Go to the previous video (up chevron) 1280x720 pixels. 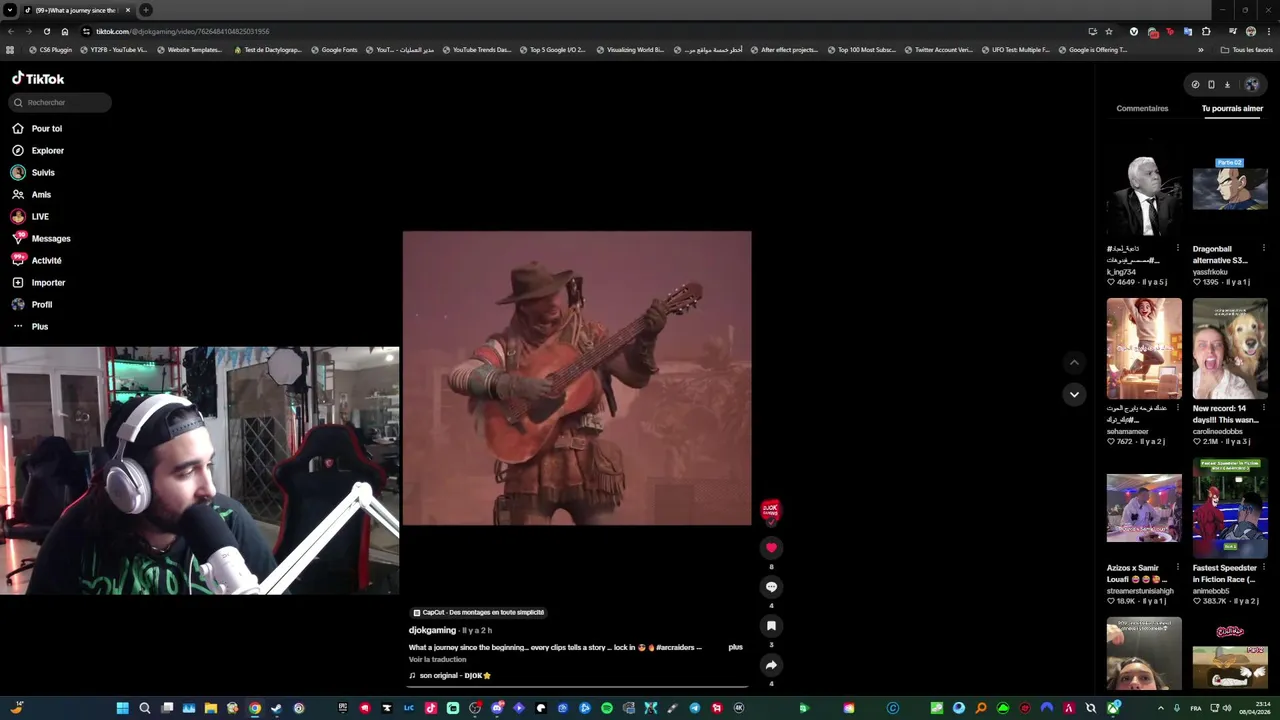point(1074,363)
